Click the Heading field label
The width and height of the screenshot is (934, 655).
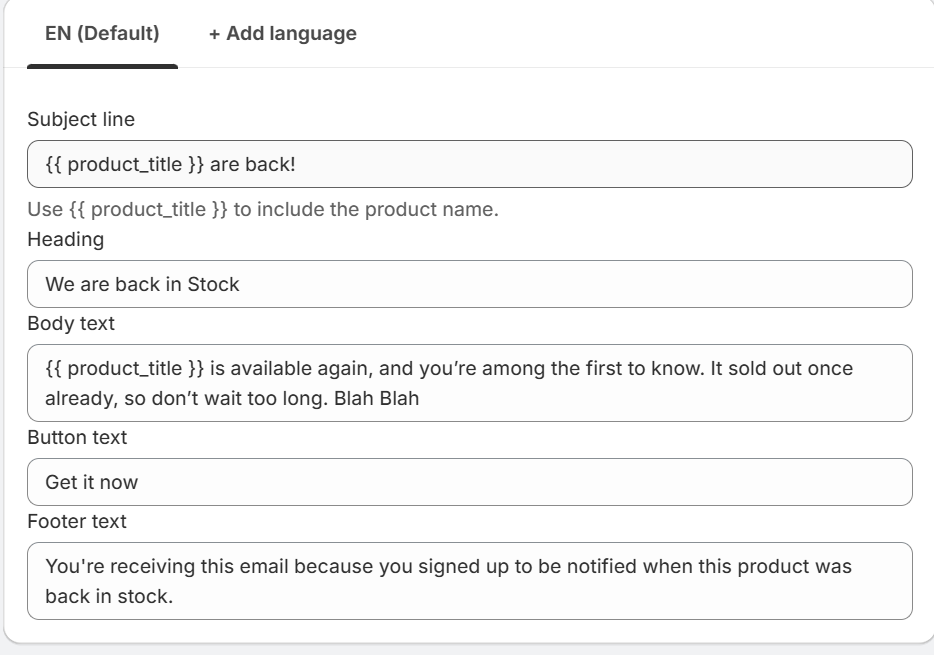66,239
